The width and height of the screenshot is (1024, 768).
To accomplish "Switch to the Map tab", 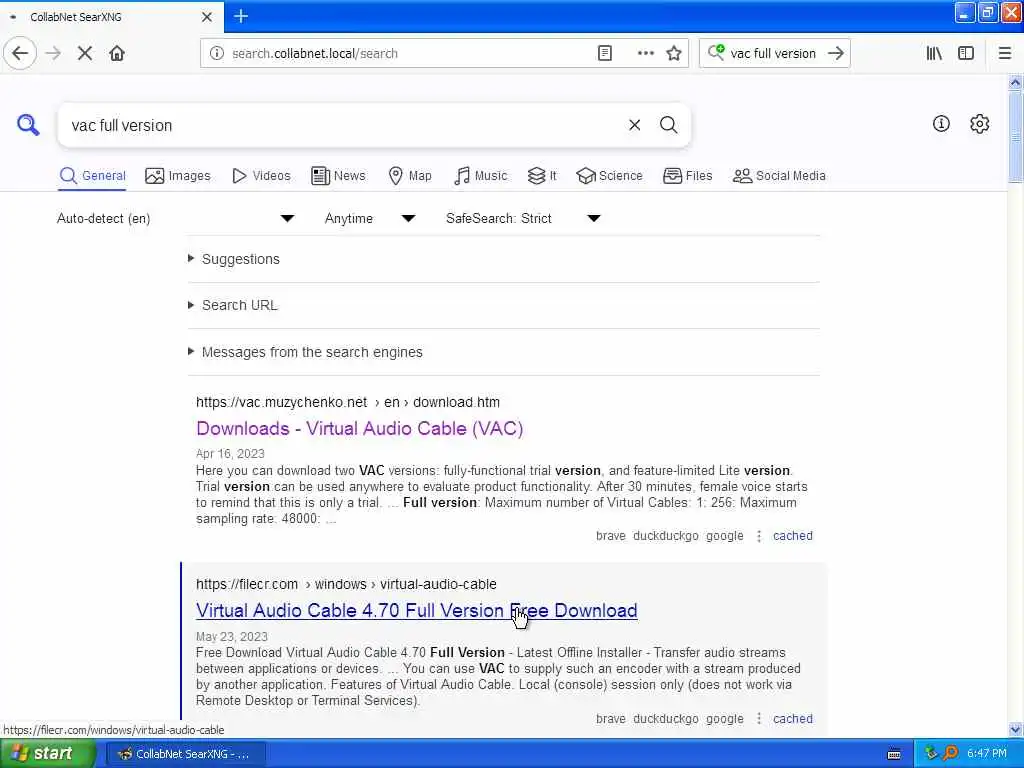I will tap(410, 176).
